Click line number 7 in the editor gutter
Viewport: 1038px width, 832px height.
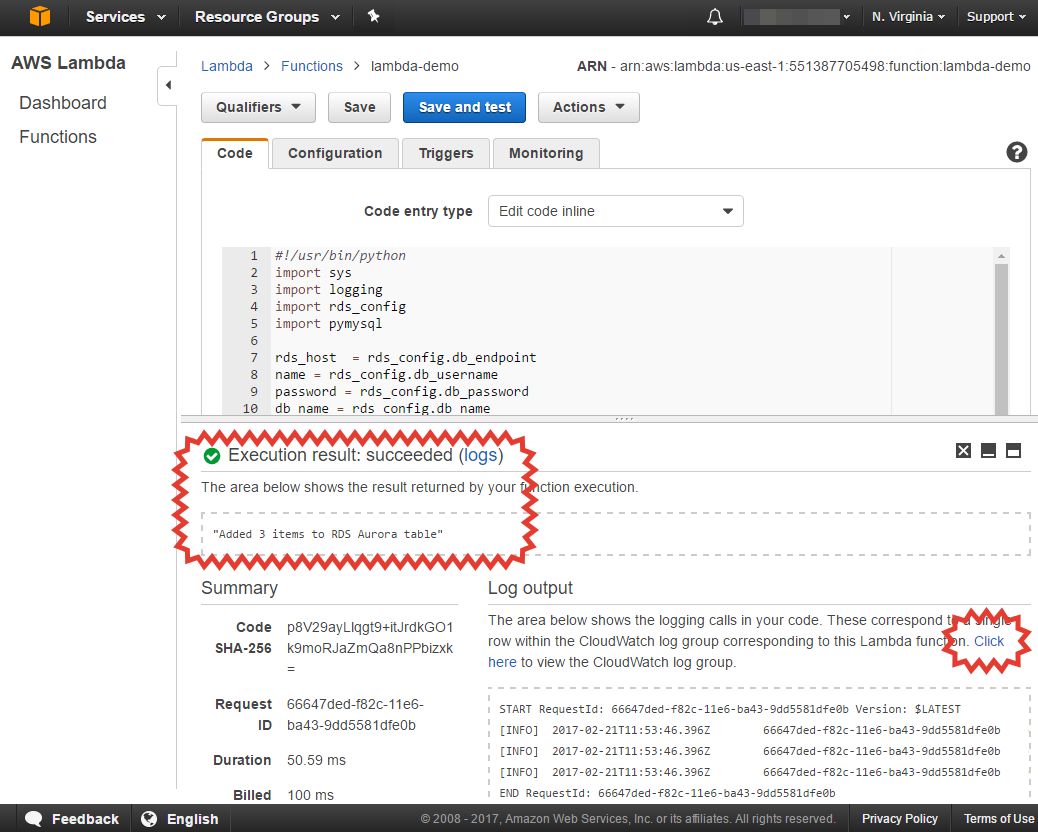coord(254,357)
